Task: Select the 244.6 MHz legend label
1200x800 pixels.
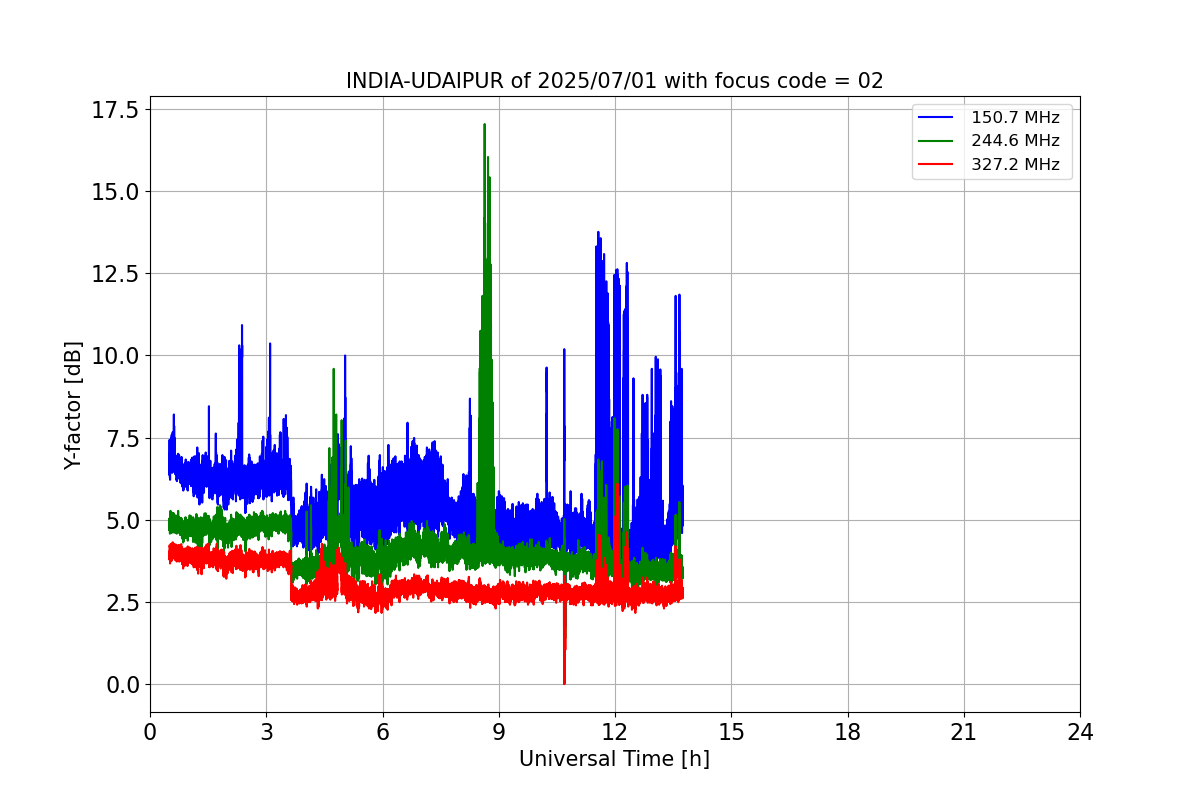Action: tap(1015, 141)
